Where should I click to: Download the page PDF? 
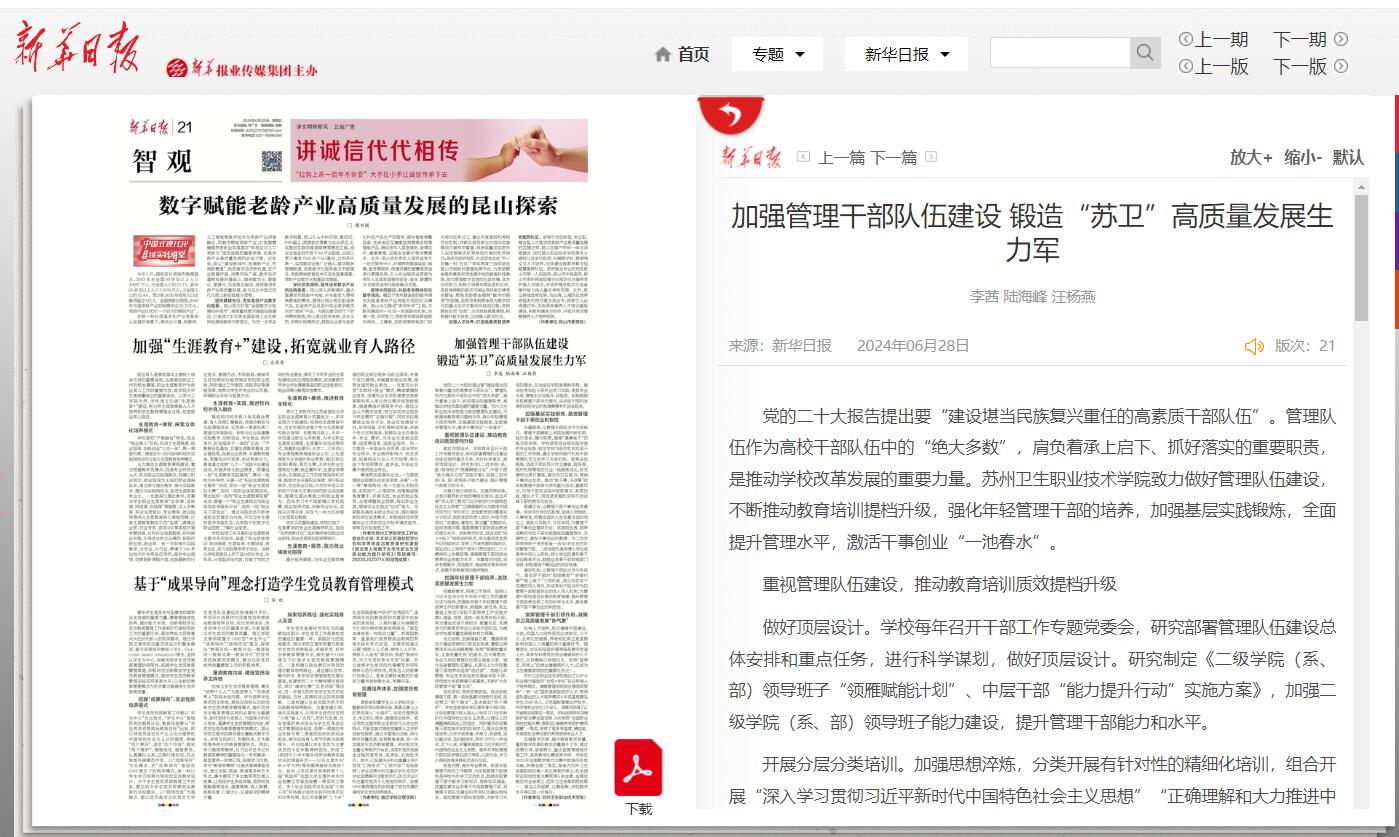[x=638, y=768]
